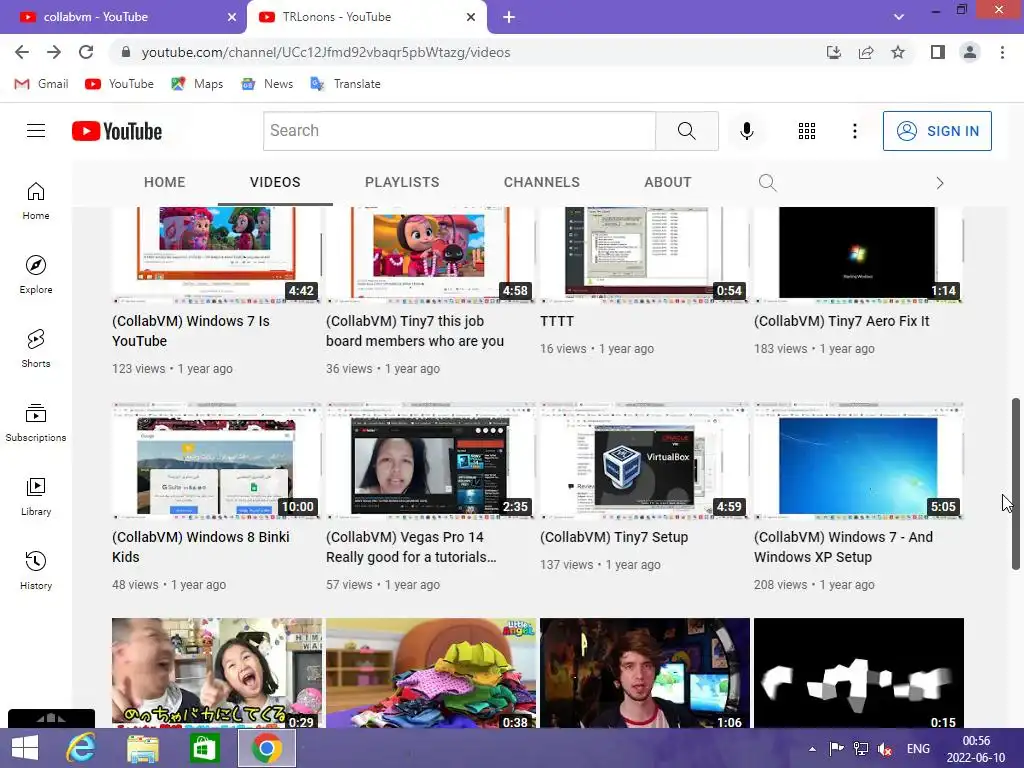
Task: Click the YouTube logo
Action: [117, 131]
